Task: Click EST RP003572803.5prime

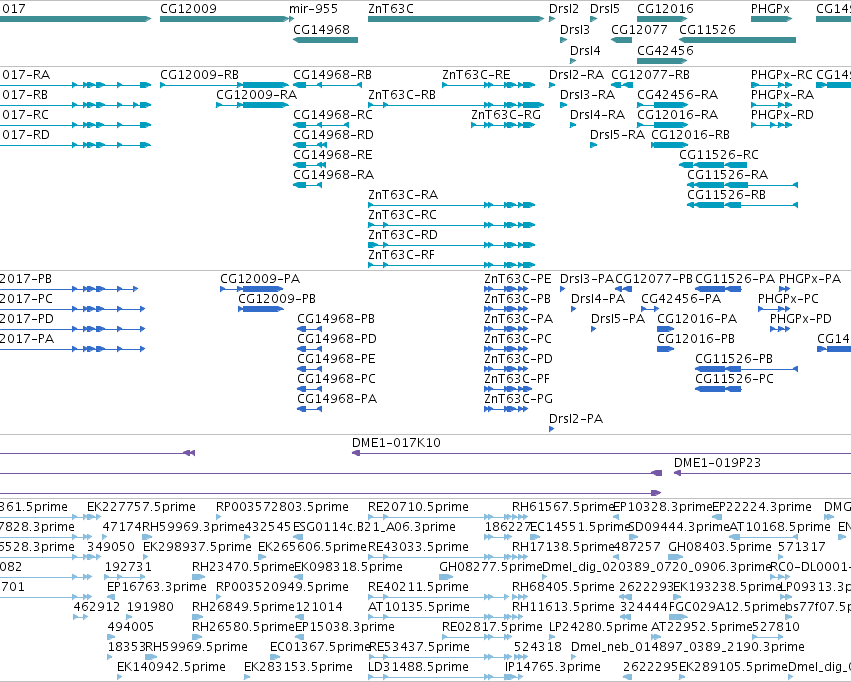Action: coord(282,507)
